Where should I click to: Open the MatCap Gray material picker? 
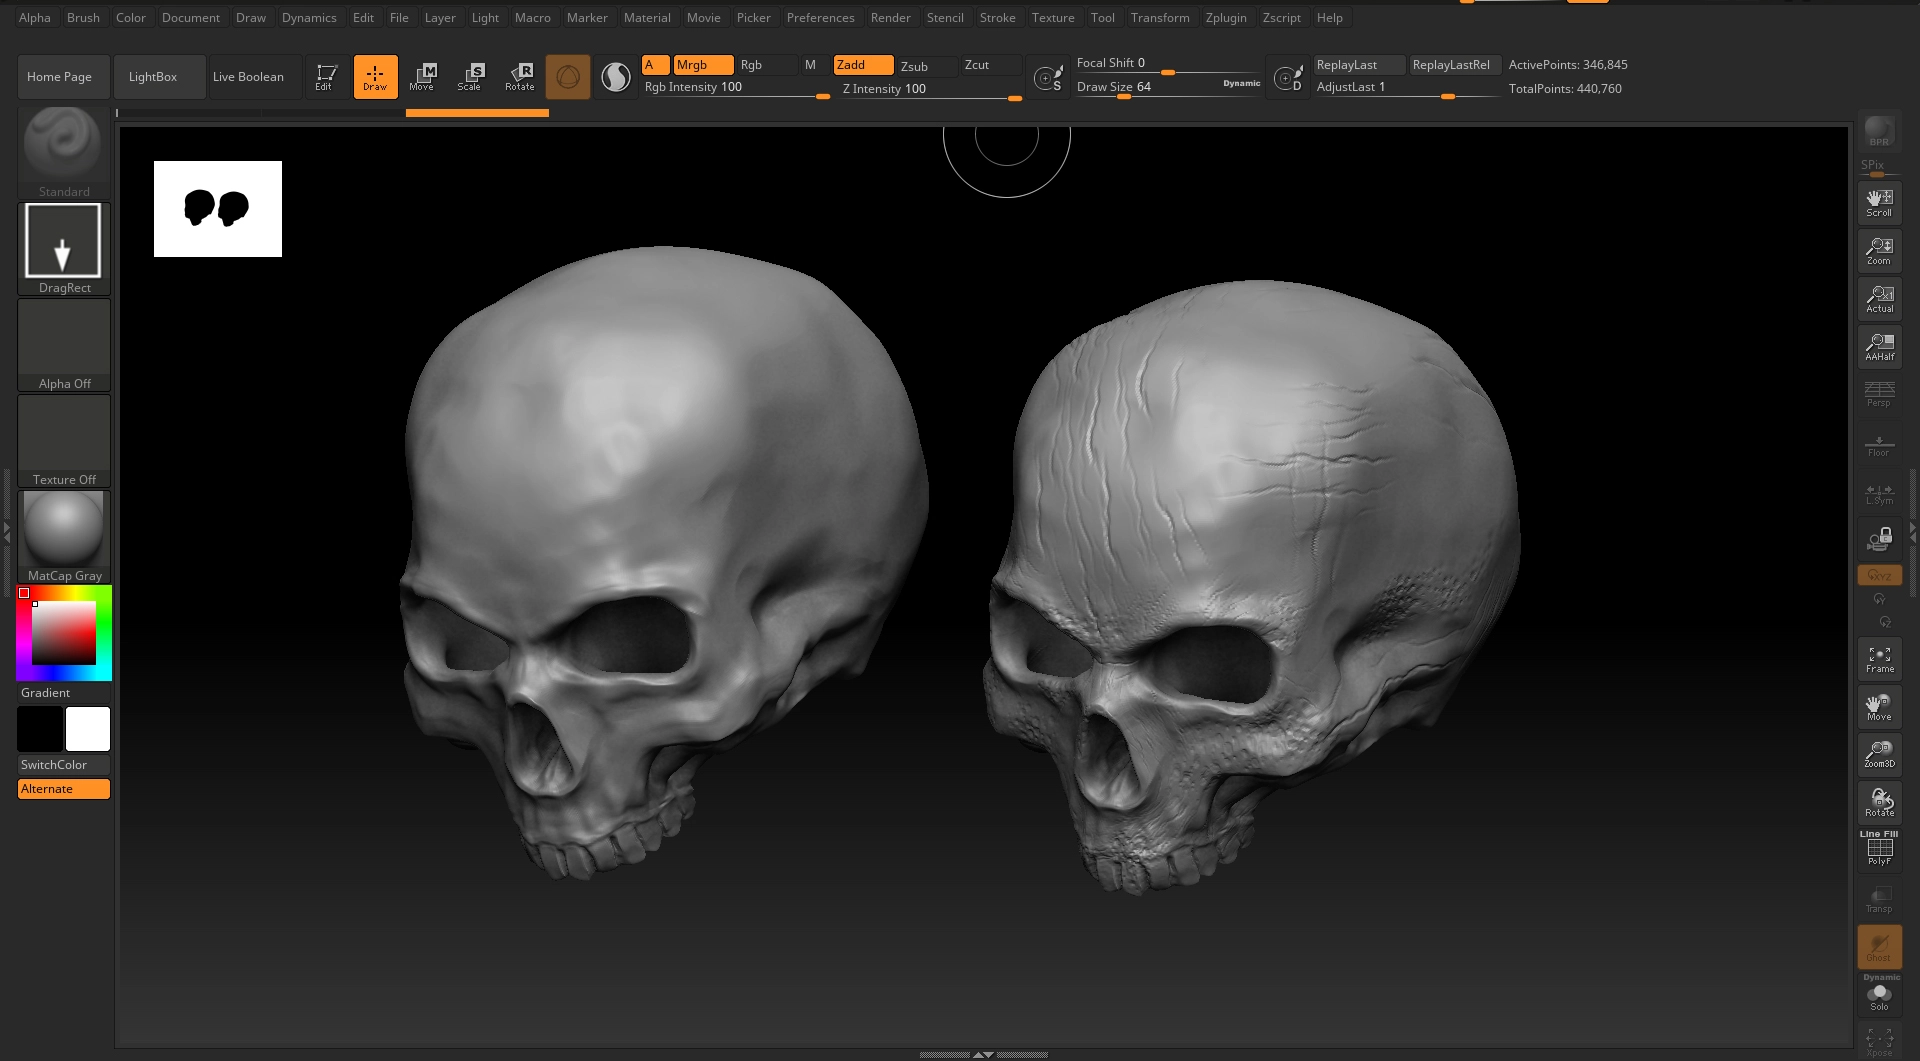(63, 536)
